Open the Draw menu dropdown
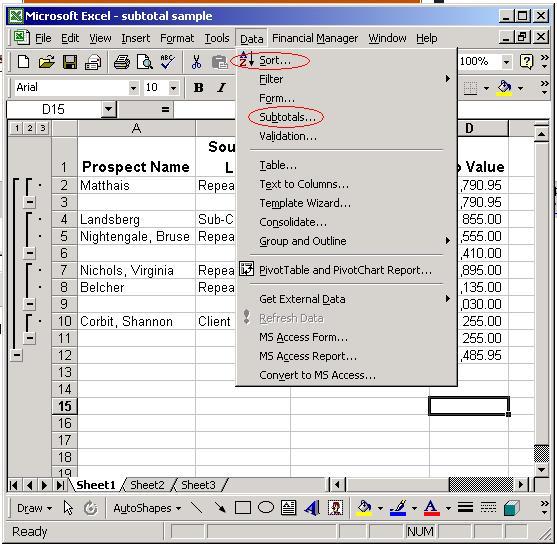The height and width of the screenshot is (547, 557). 34,508
